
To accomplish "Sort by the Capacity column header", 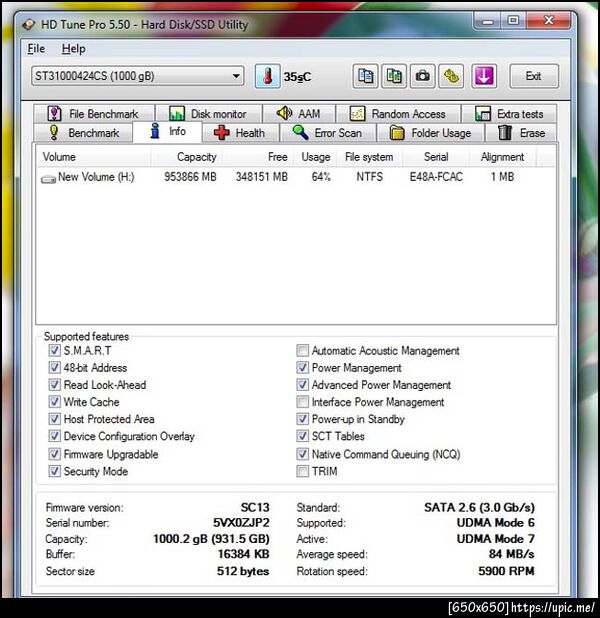I will click(186, 157).
